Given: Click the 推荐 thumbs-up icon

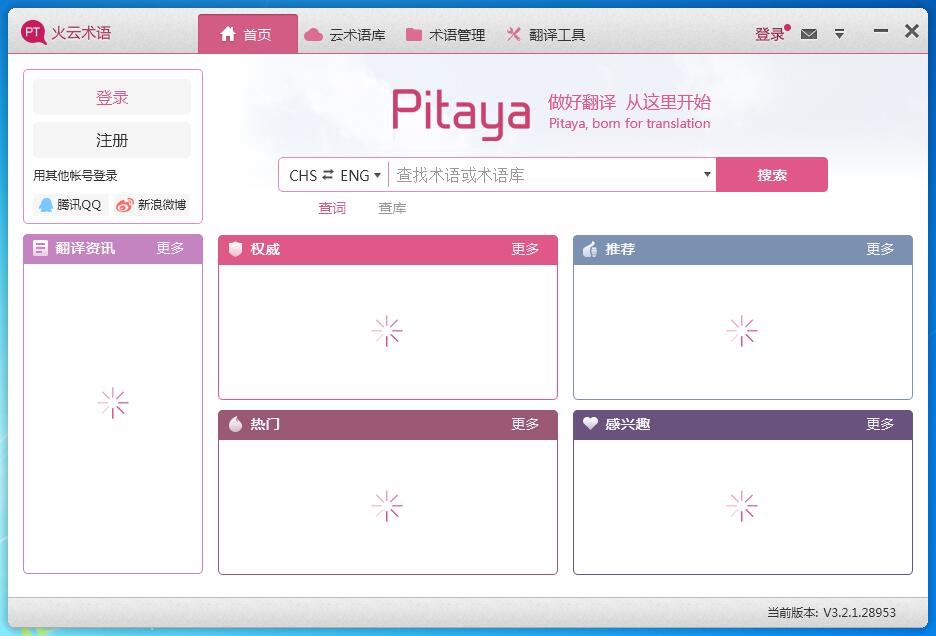Looking at the screenshot, I should coord(590,249).
